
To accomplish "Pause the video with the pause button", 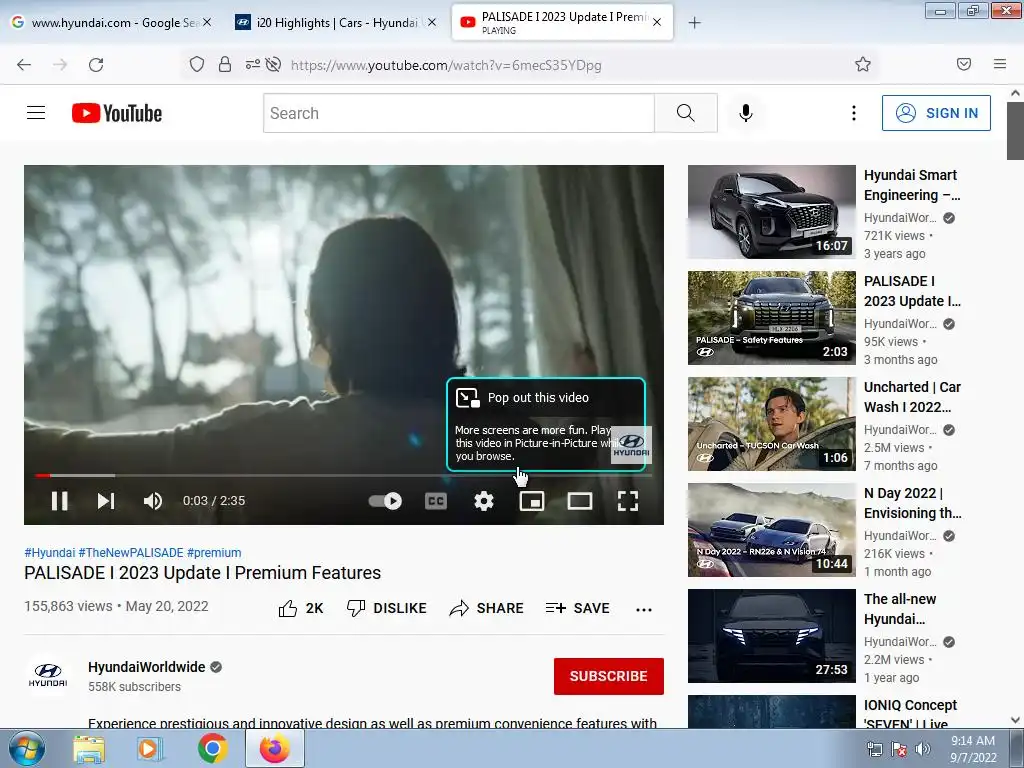I will [59, 501].
